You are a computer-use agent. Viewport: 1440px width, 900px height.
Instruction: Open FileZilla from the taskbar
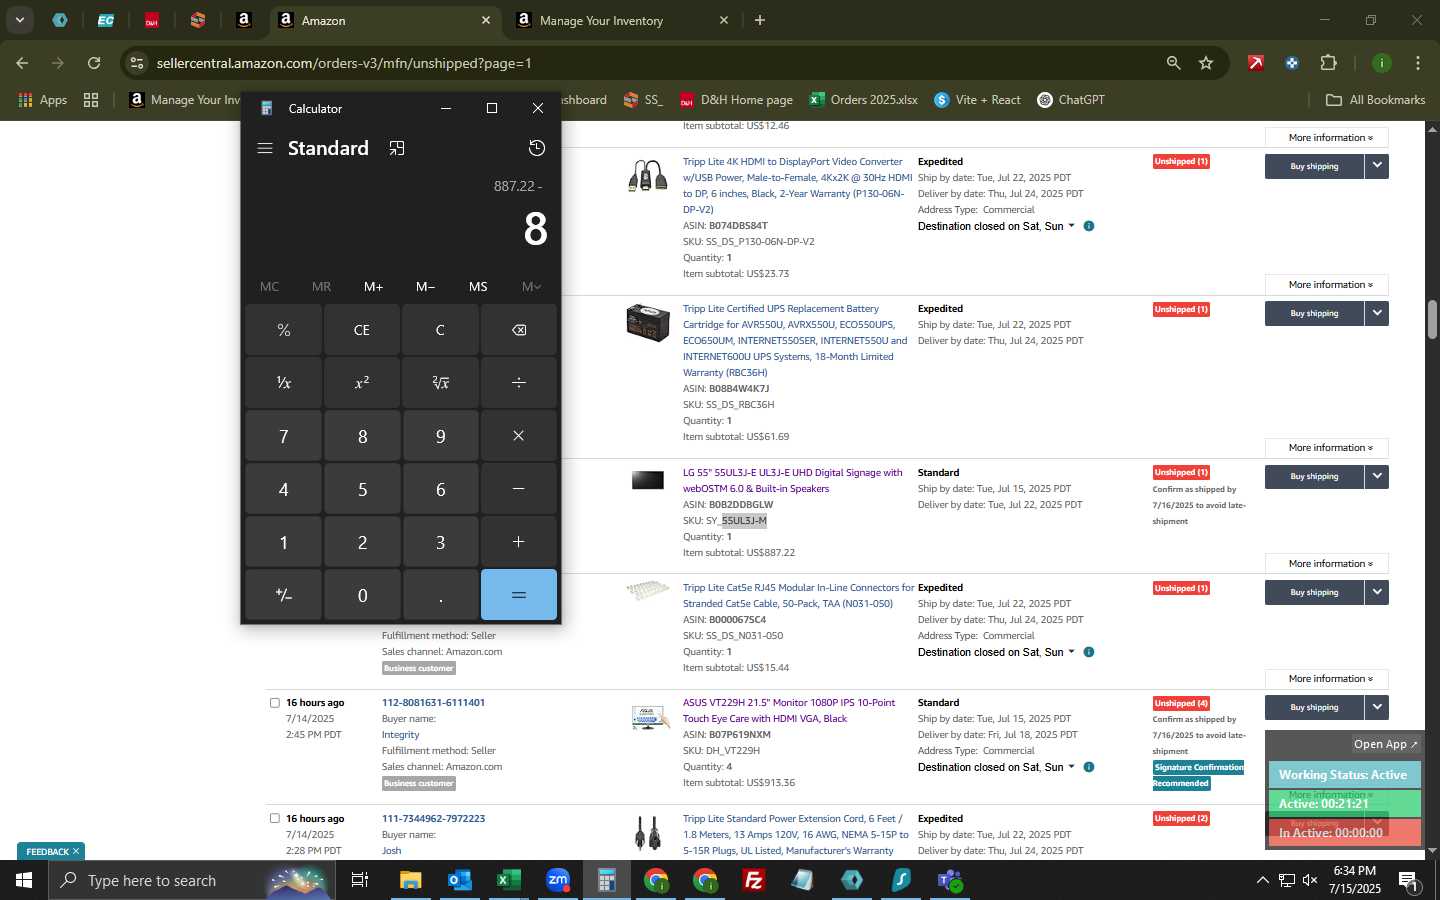(x=754, y=881)
